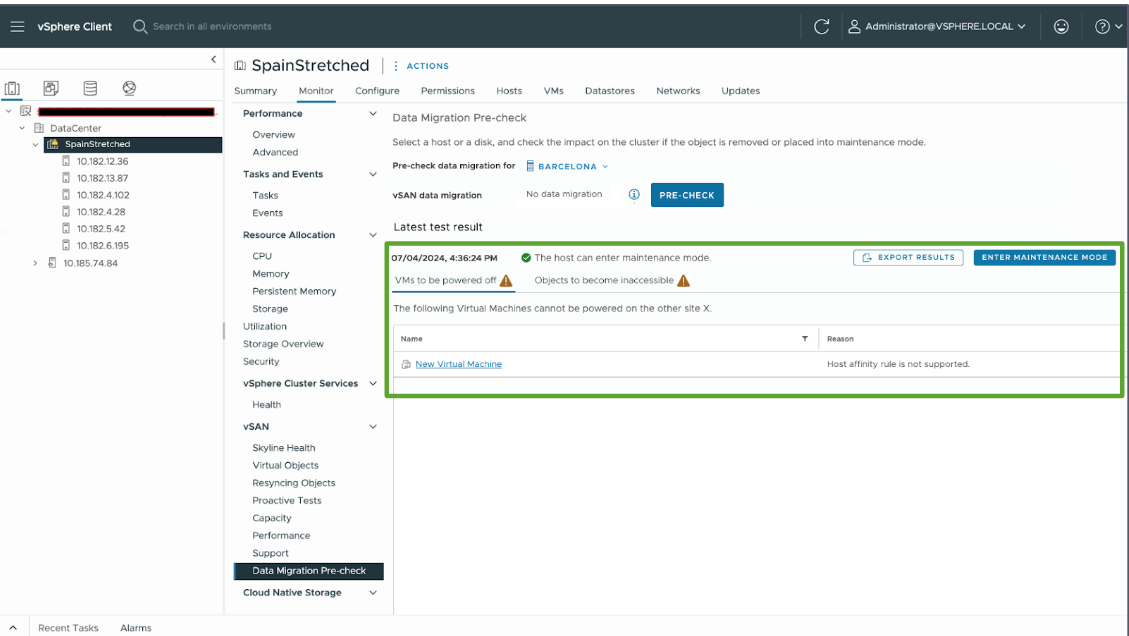This screenshot has width=1129, height=636.
Task: Select Storage inventory icon
Action: coord(90,88)
